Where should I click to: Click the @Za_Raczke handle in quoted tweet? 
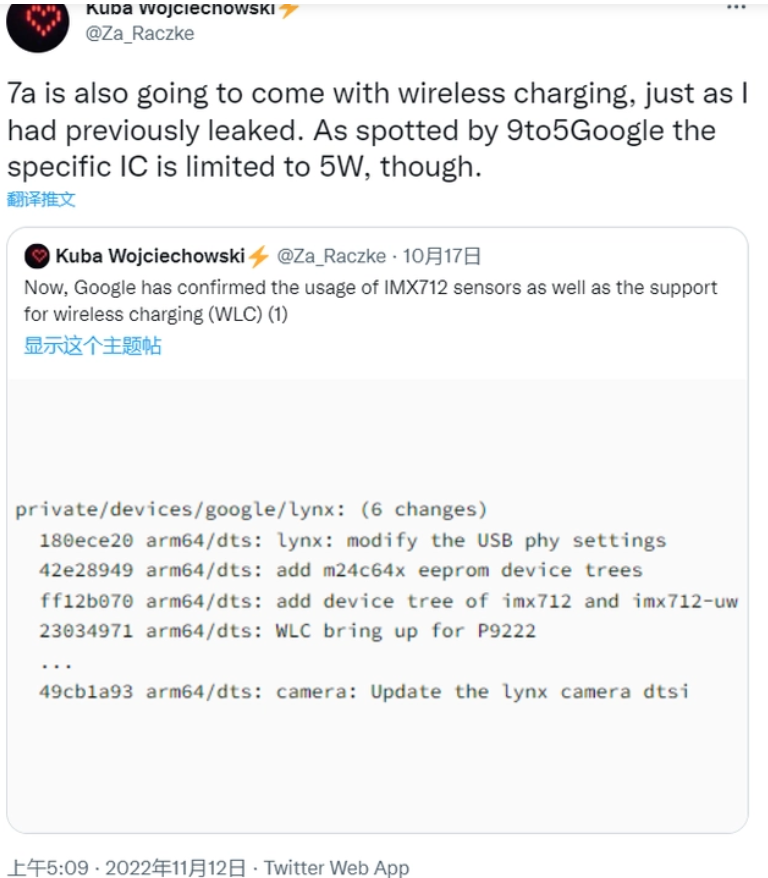(331, 256)
